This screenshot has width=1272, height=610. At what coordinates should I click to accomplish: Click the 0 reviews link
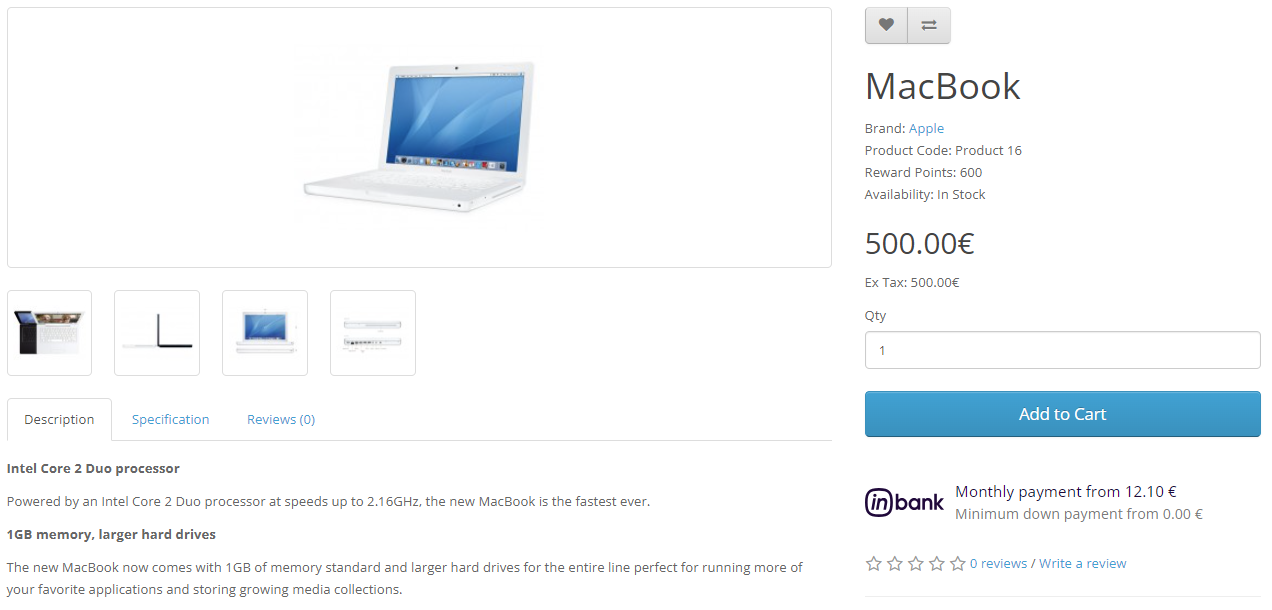(998, 564)
